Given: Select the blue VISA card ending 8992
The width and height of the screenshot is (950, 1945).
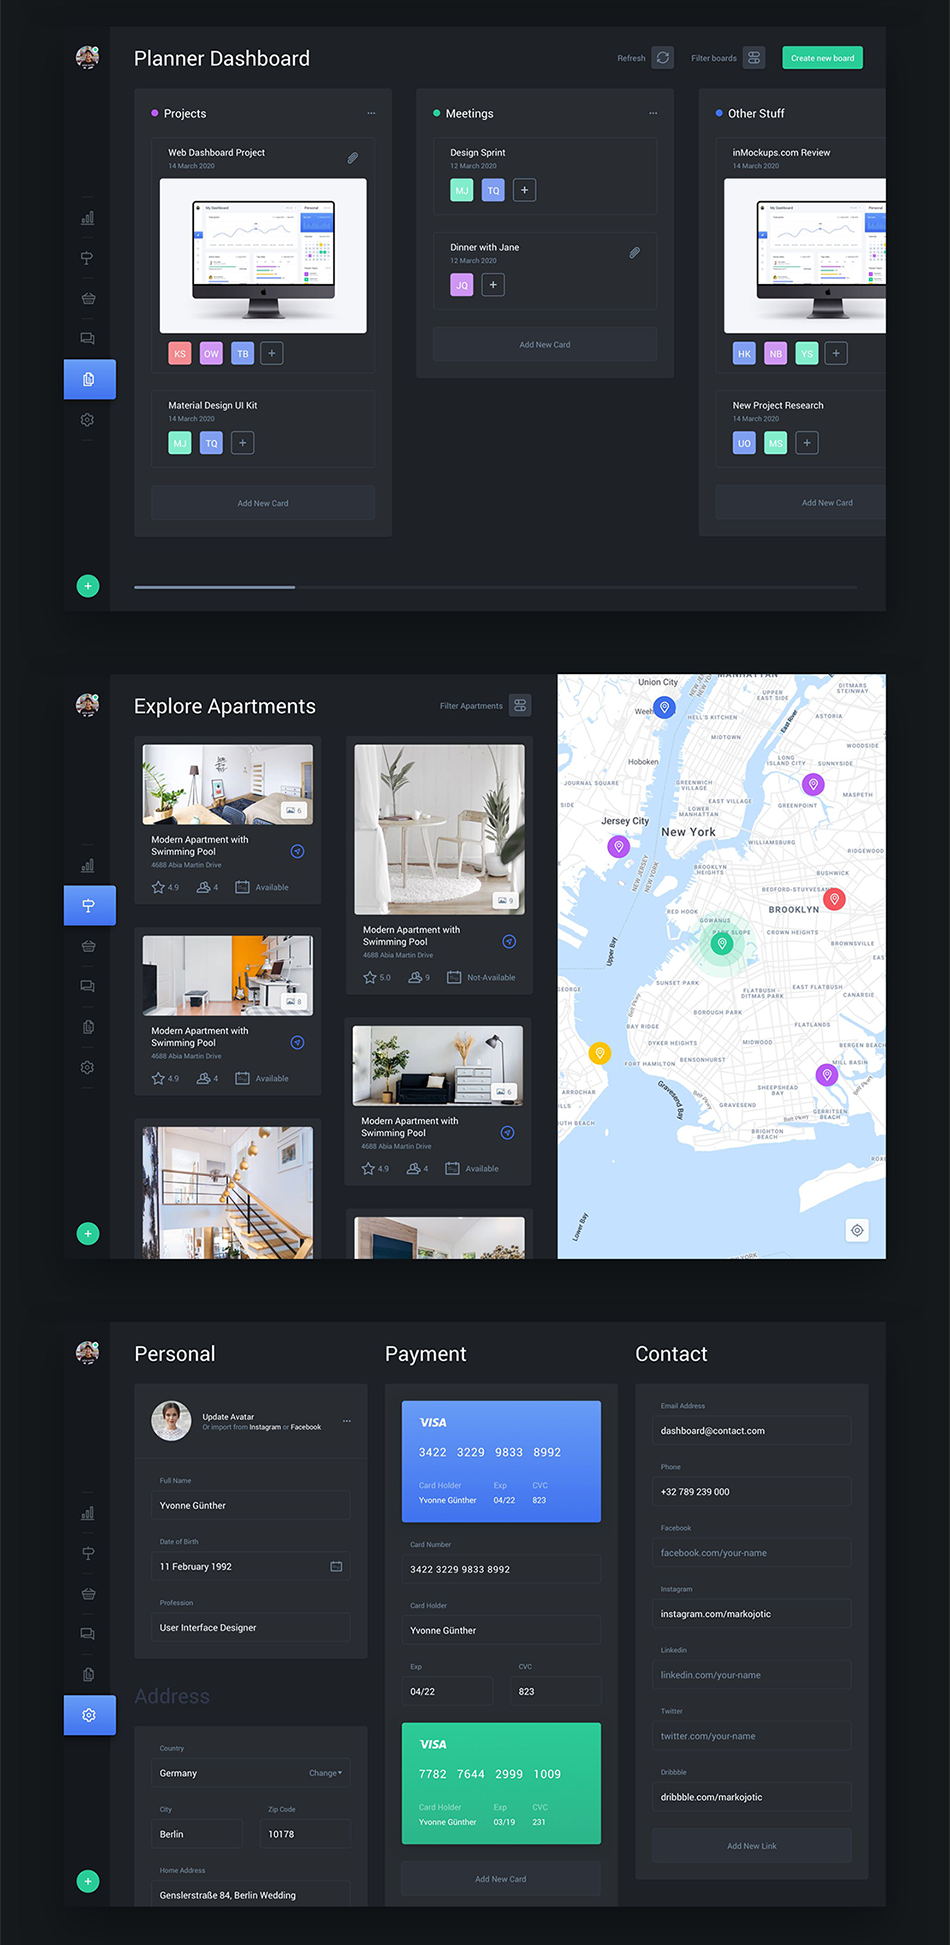Looking at the screenshot, I should 501,1461.
